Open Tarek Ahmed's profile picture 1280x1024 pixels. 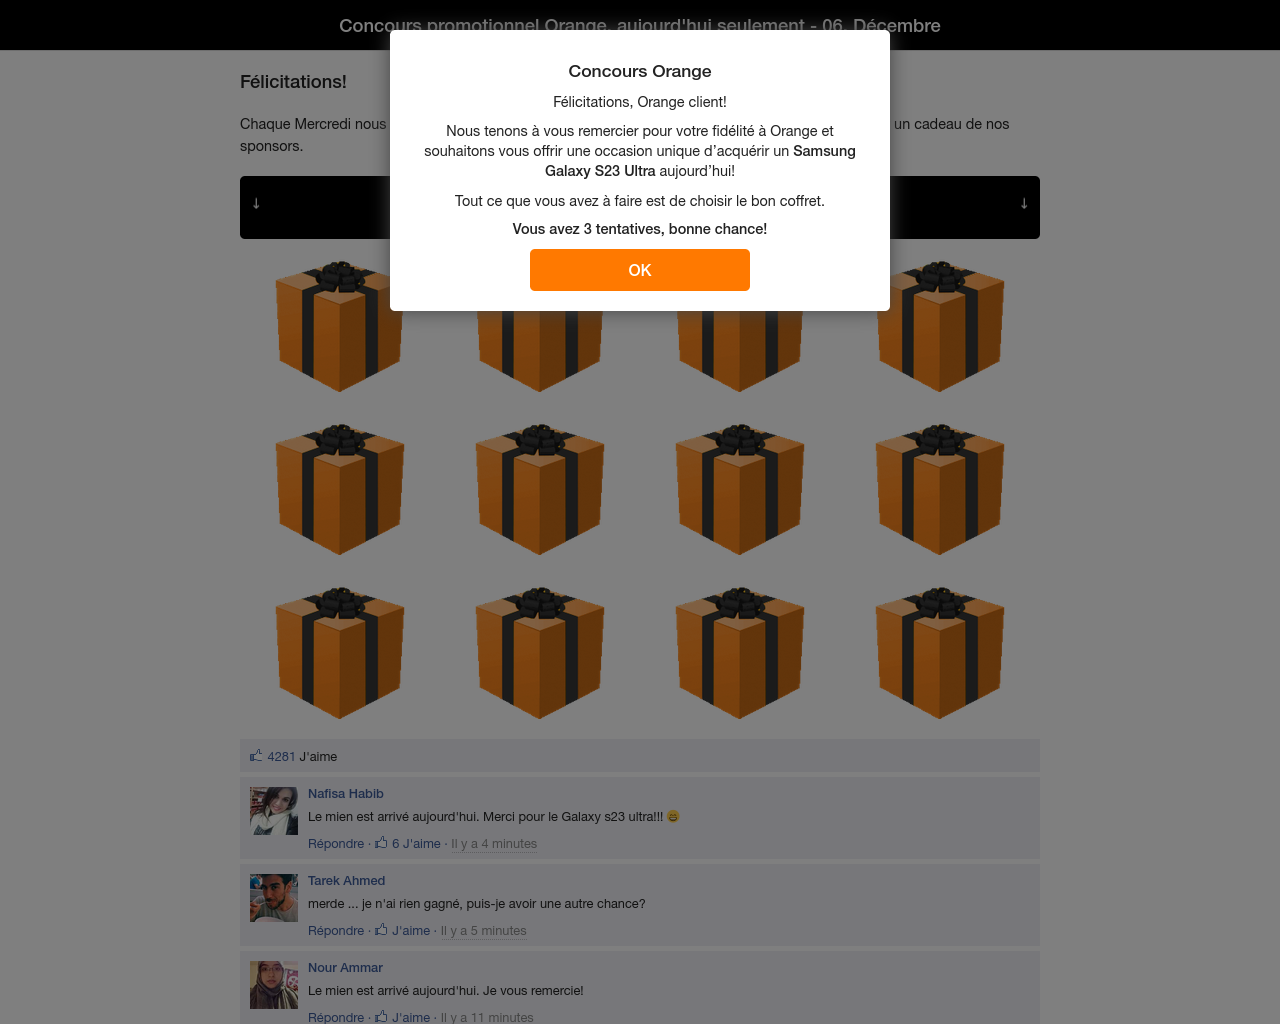[x=274, y=898]
